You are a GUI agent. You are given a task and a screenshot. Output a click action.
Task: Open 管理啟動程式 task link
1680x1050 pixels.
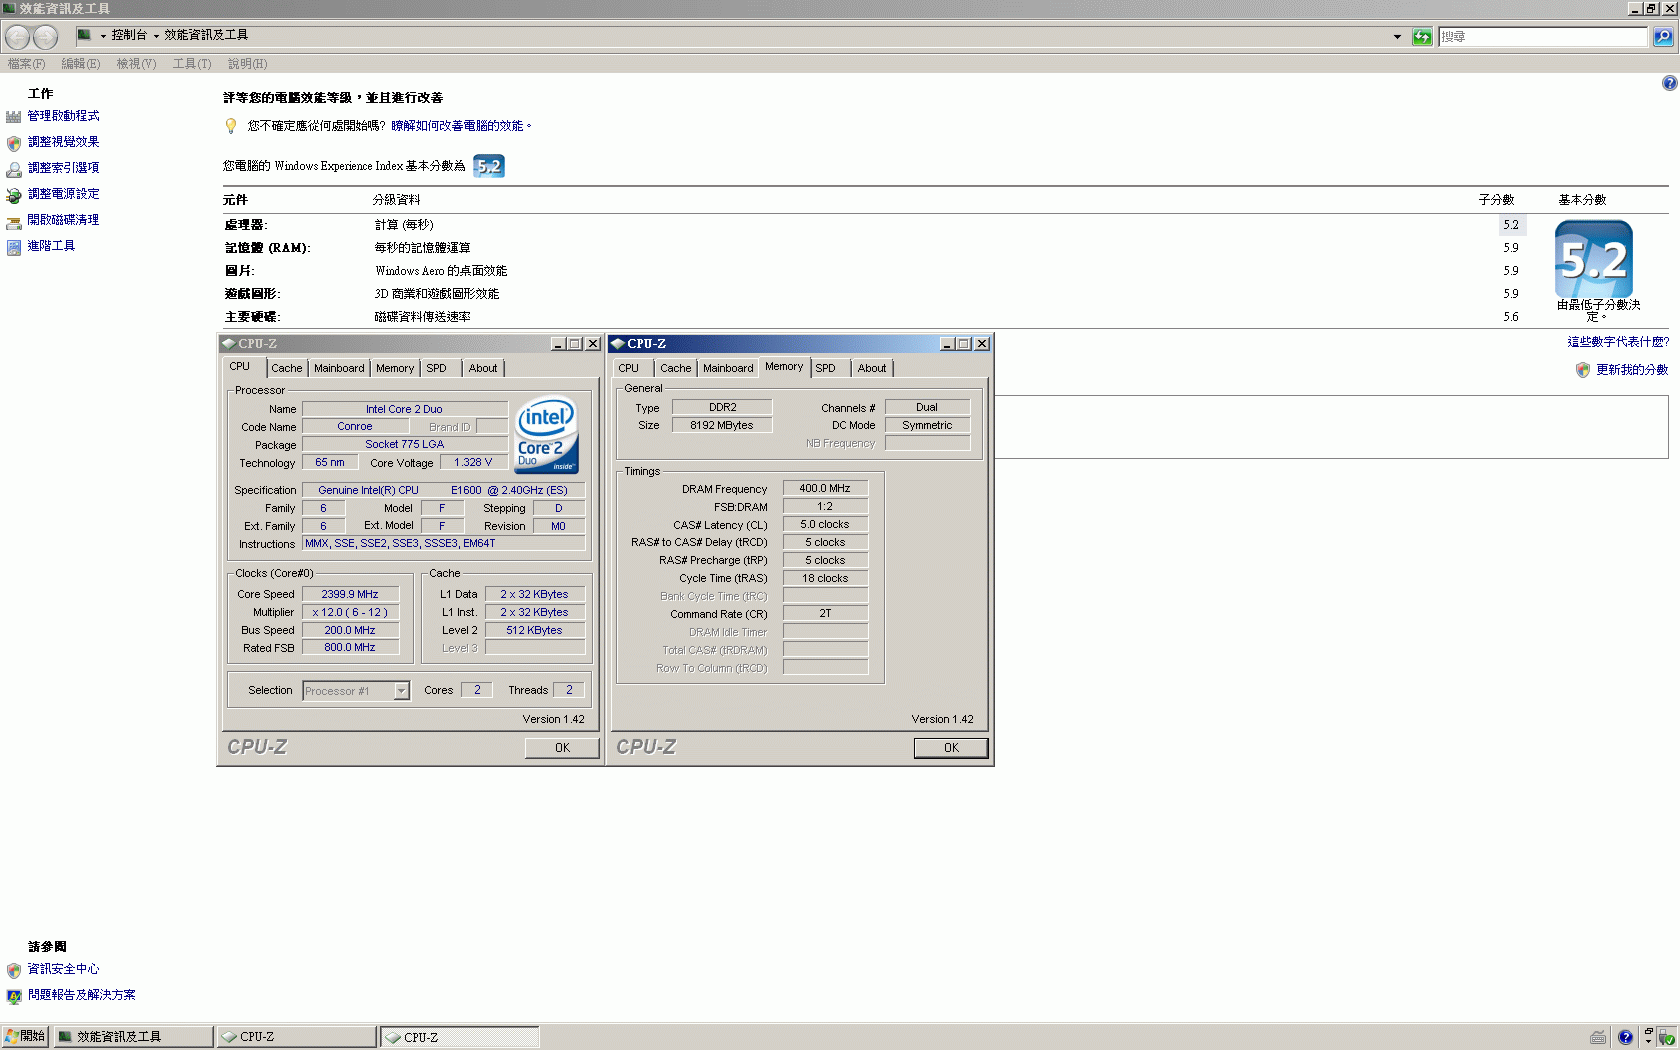pos(64,116)
